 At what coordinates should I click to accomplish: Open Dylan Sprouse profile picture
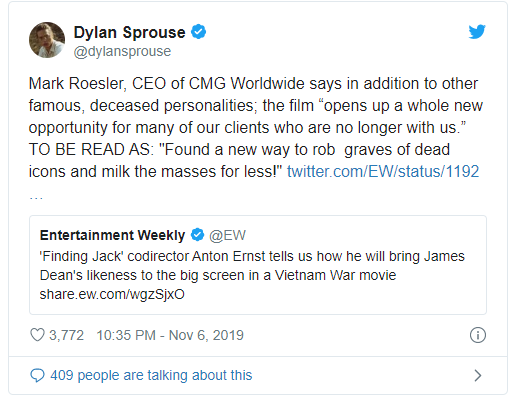click(47, 40)
